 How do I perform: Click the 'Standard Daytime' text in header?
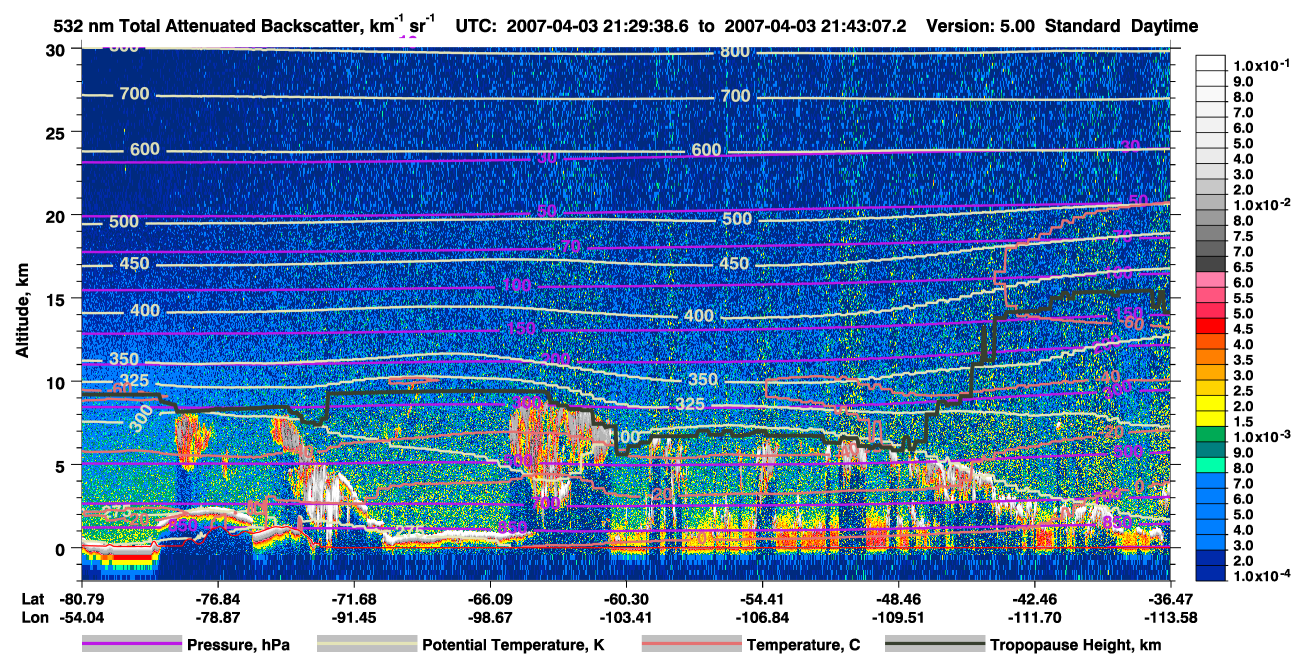point(1122,25)
